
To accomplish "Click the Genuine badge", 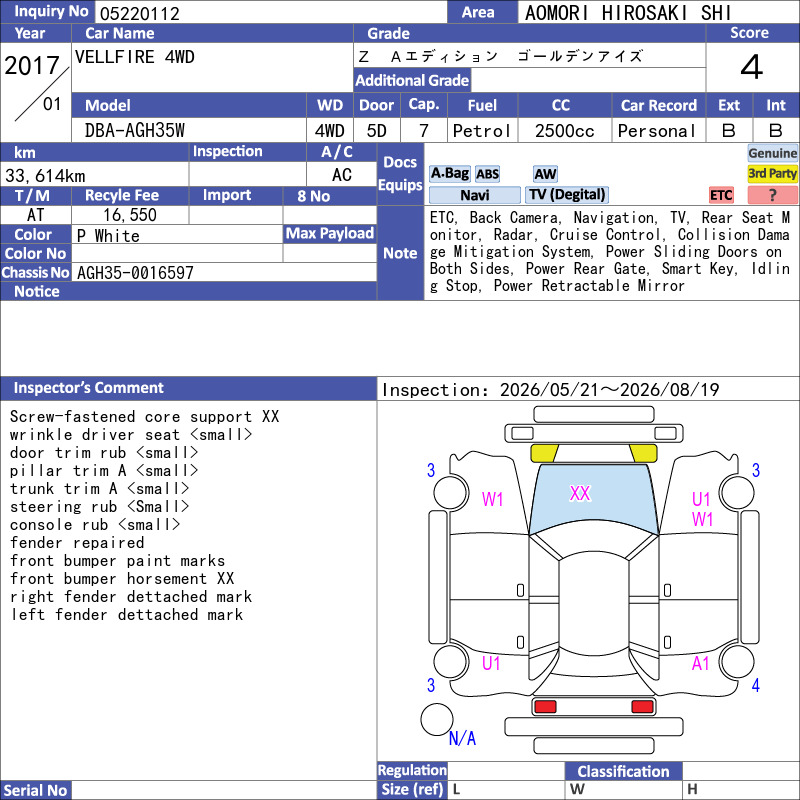I will pos(772,153).
